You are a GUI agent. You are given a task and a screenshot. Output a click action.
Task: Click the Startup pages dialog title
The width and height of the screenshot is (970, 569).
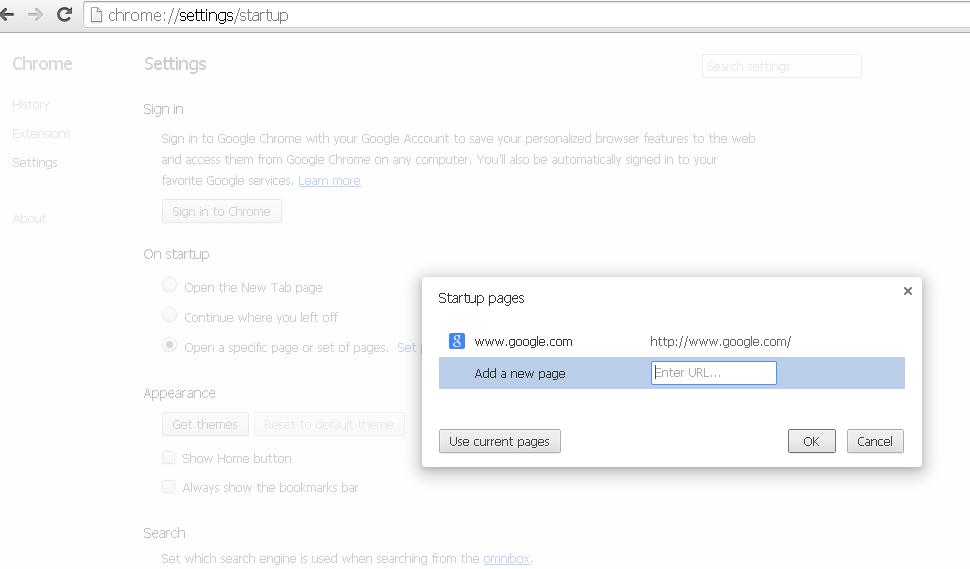coord(481,298)
